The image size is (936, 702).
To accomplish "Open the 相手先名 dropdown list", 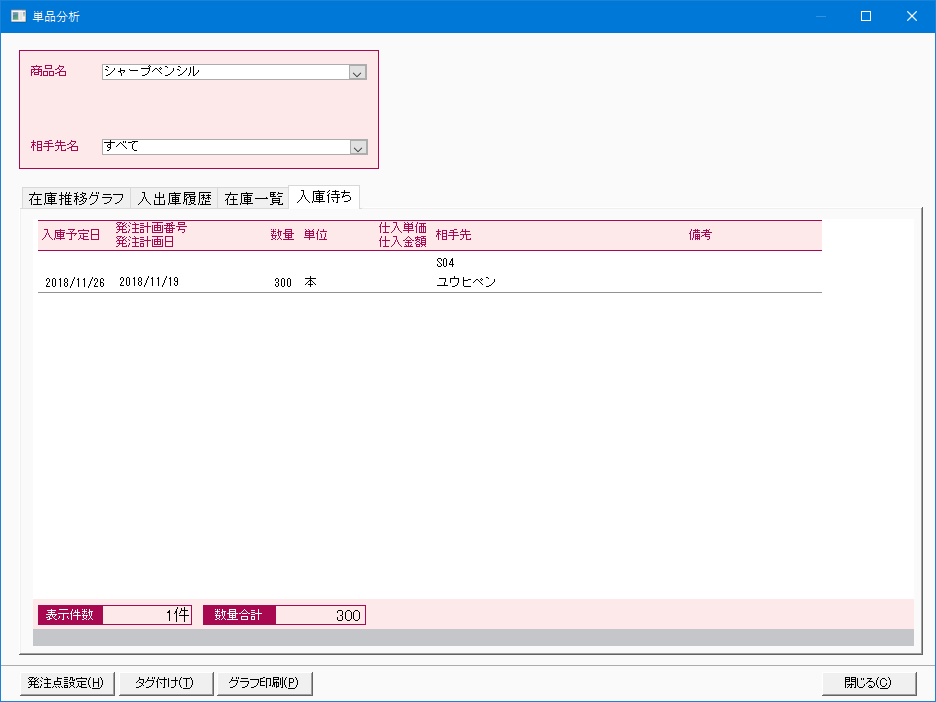I will [x=358, y=147].
